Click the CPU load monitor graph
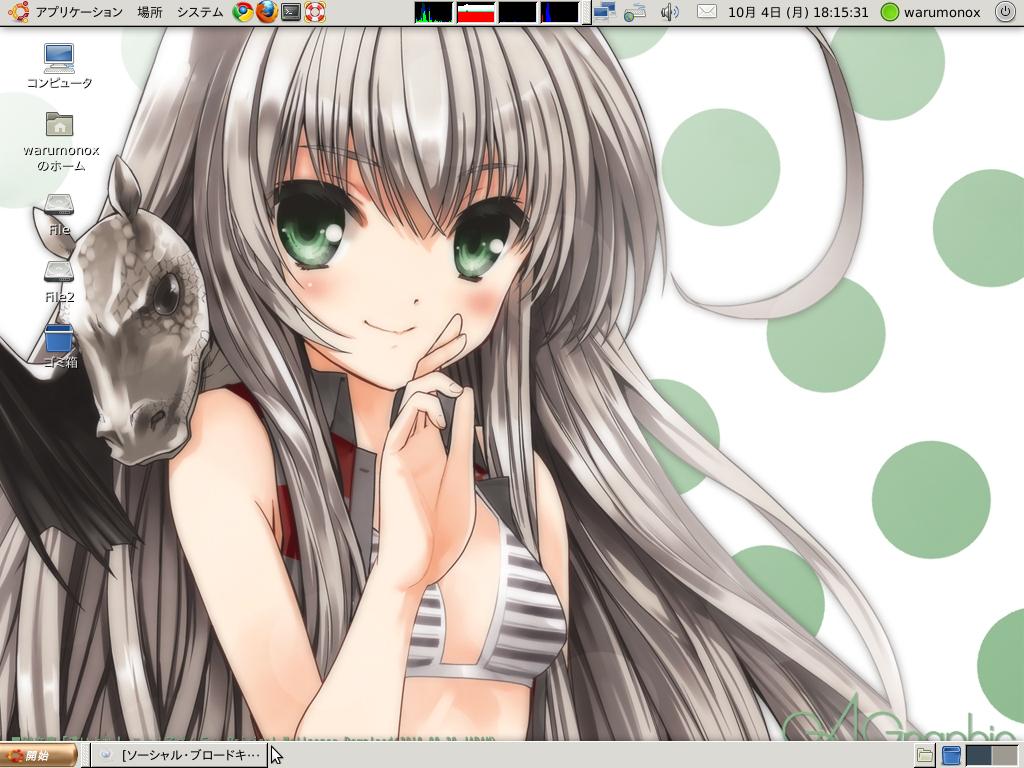The image size is (1024, 768). click(433, 12)
